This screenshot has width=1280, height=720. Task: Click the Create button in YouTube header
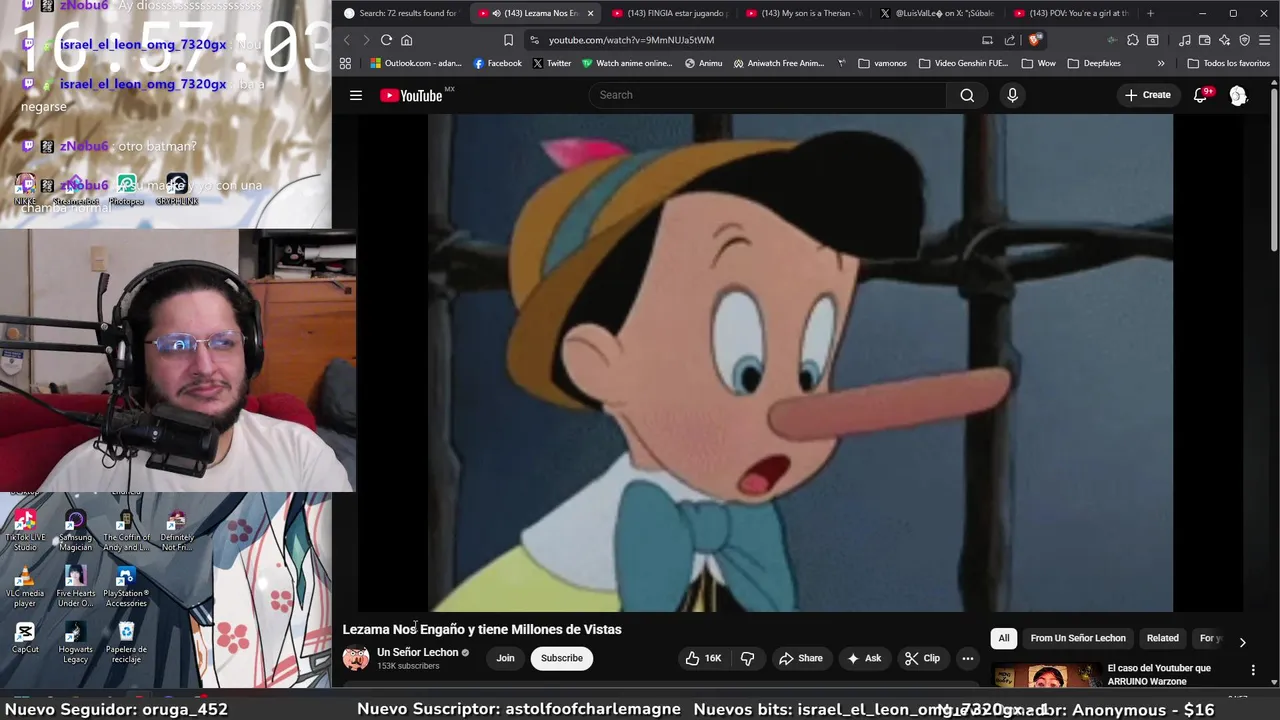(1147, 95)
